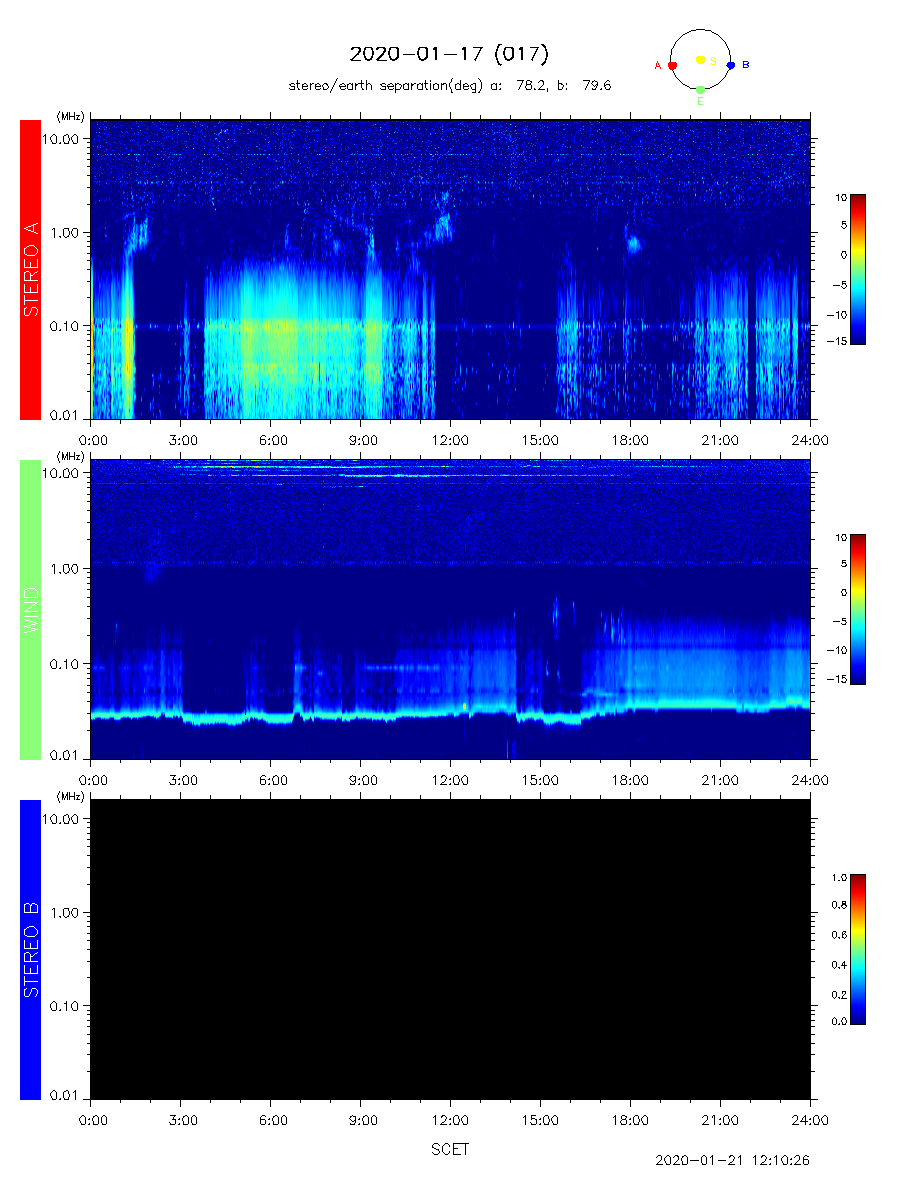Screen dimensions: 900x1200
Task: Select the green Earth marker in orbit diagram
Action: tap(700, 90)
